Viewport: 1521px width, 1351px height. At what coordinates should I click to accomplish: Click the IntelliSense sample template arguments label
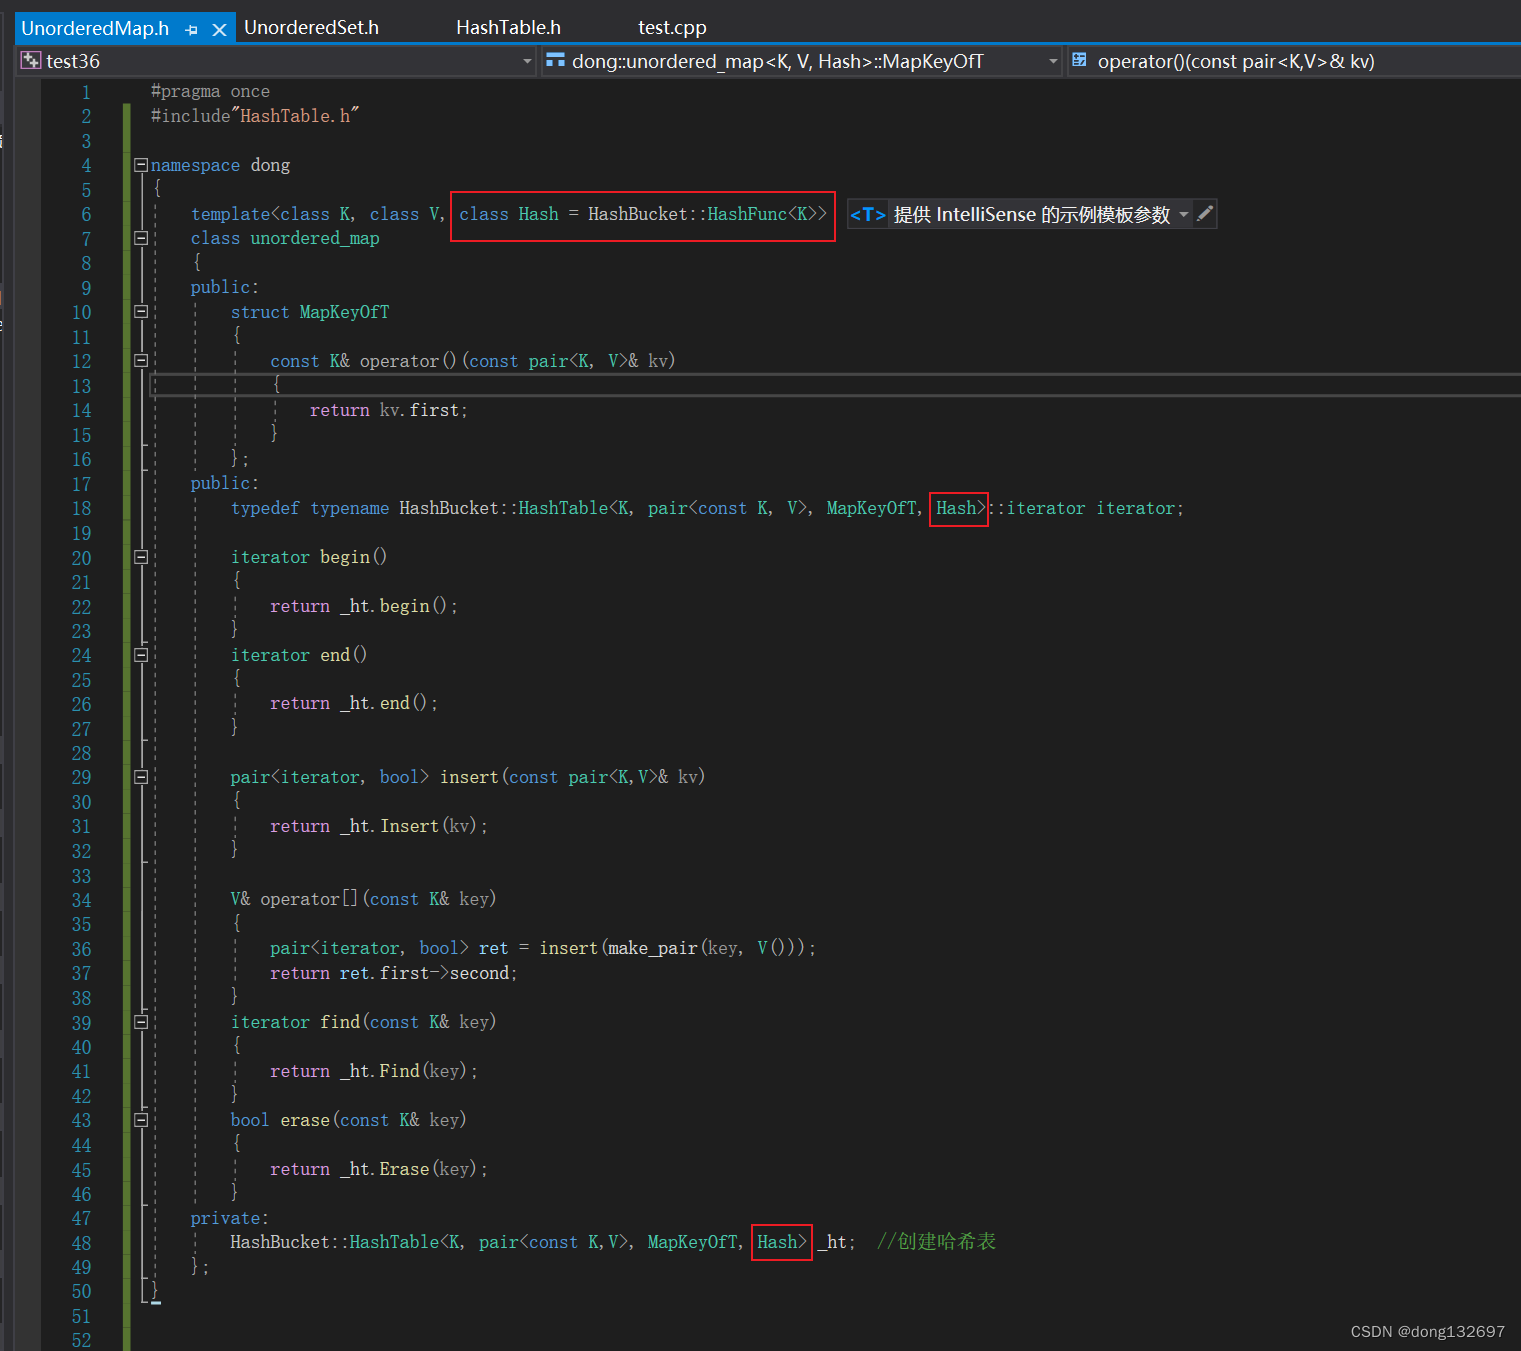1031,214
